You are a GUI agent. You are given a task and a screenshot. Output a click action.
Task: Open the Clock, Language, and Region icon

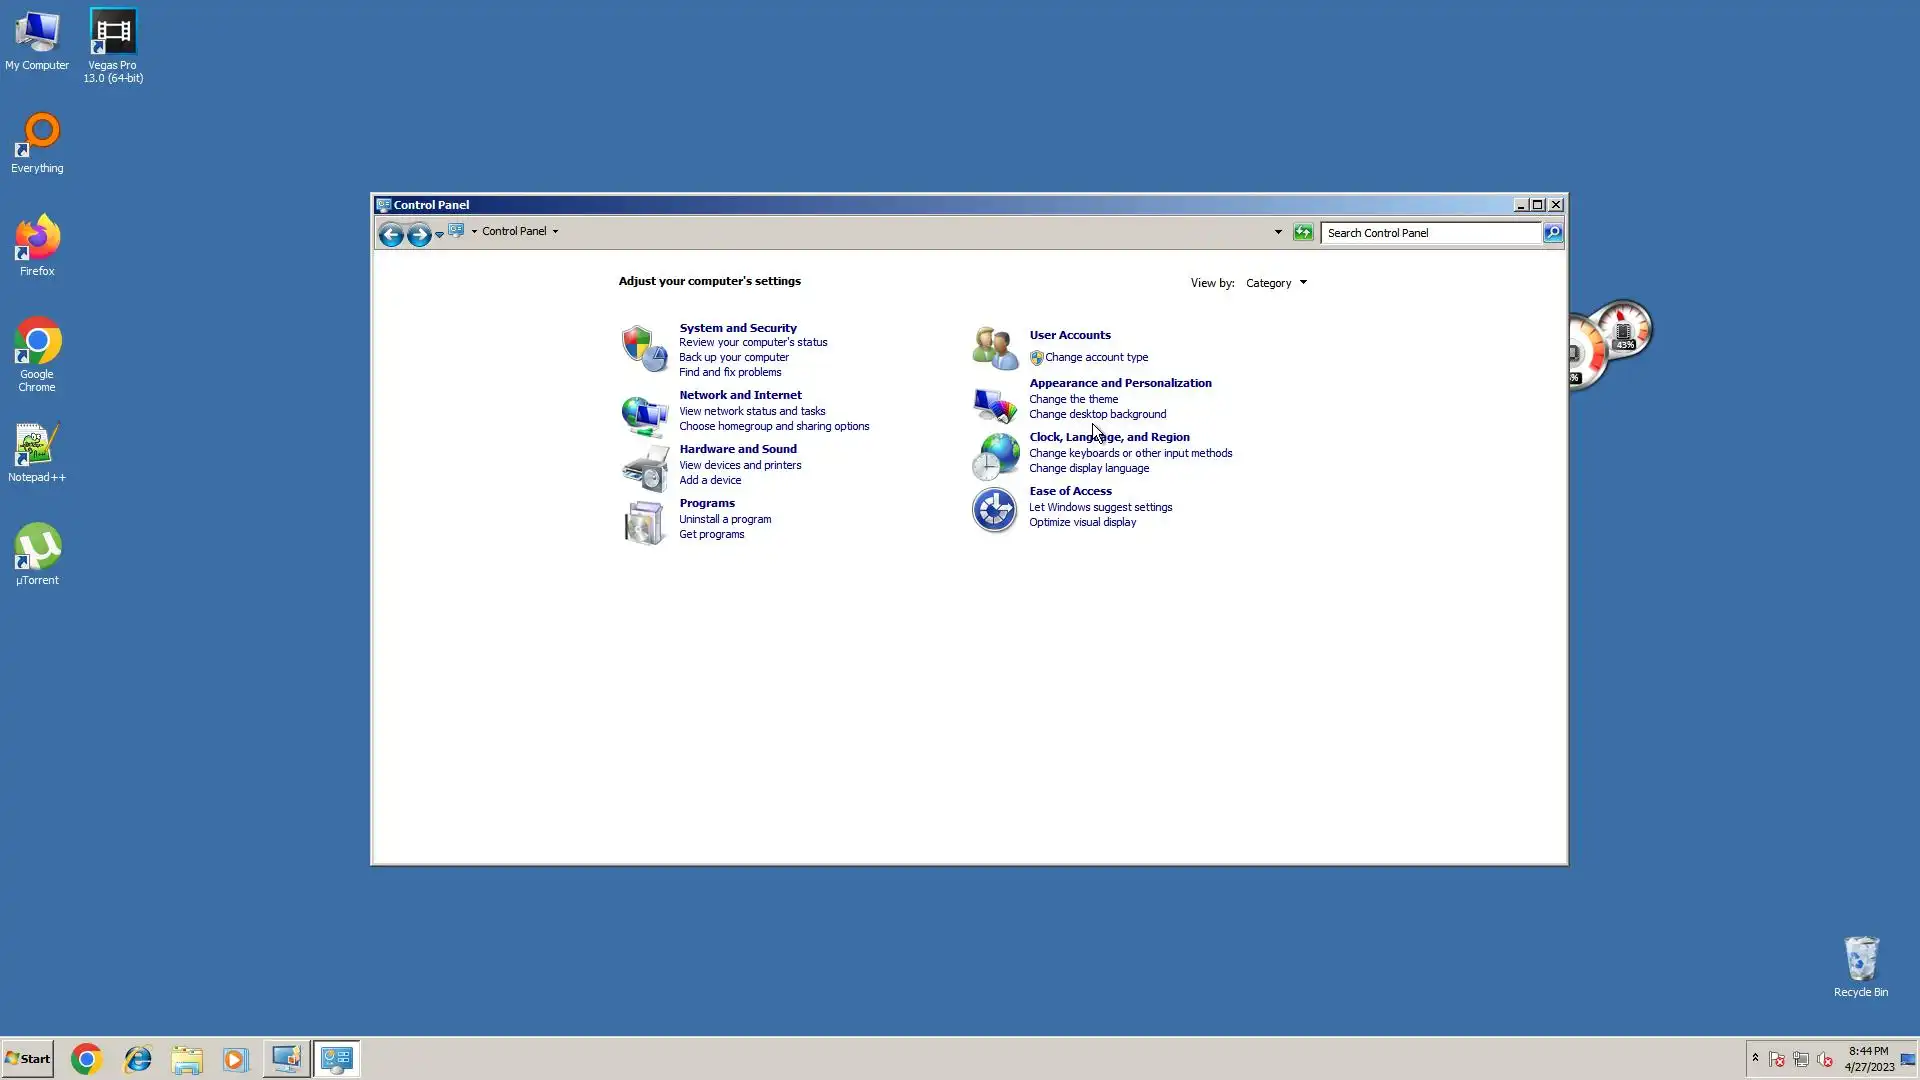tap(994, 456)
